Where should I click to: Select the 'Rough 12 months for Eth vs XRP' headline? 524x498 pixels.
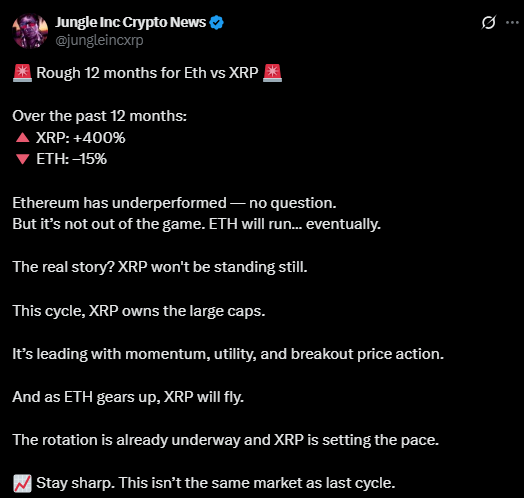pos(147,73)
